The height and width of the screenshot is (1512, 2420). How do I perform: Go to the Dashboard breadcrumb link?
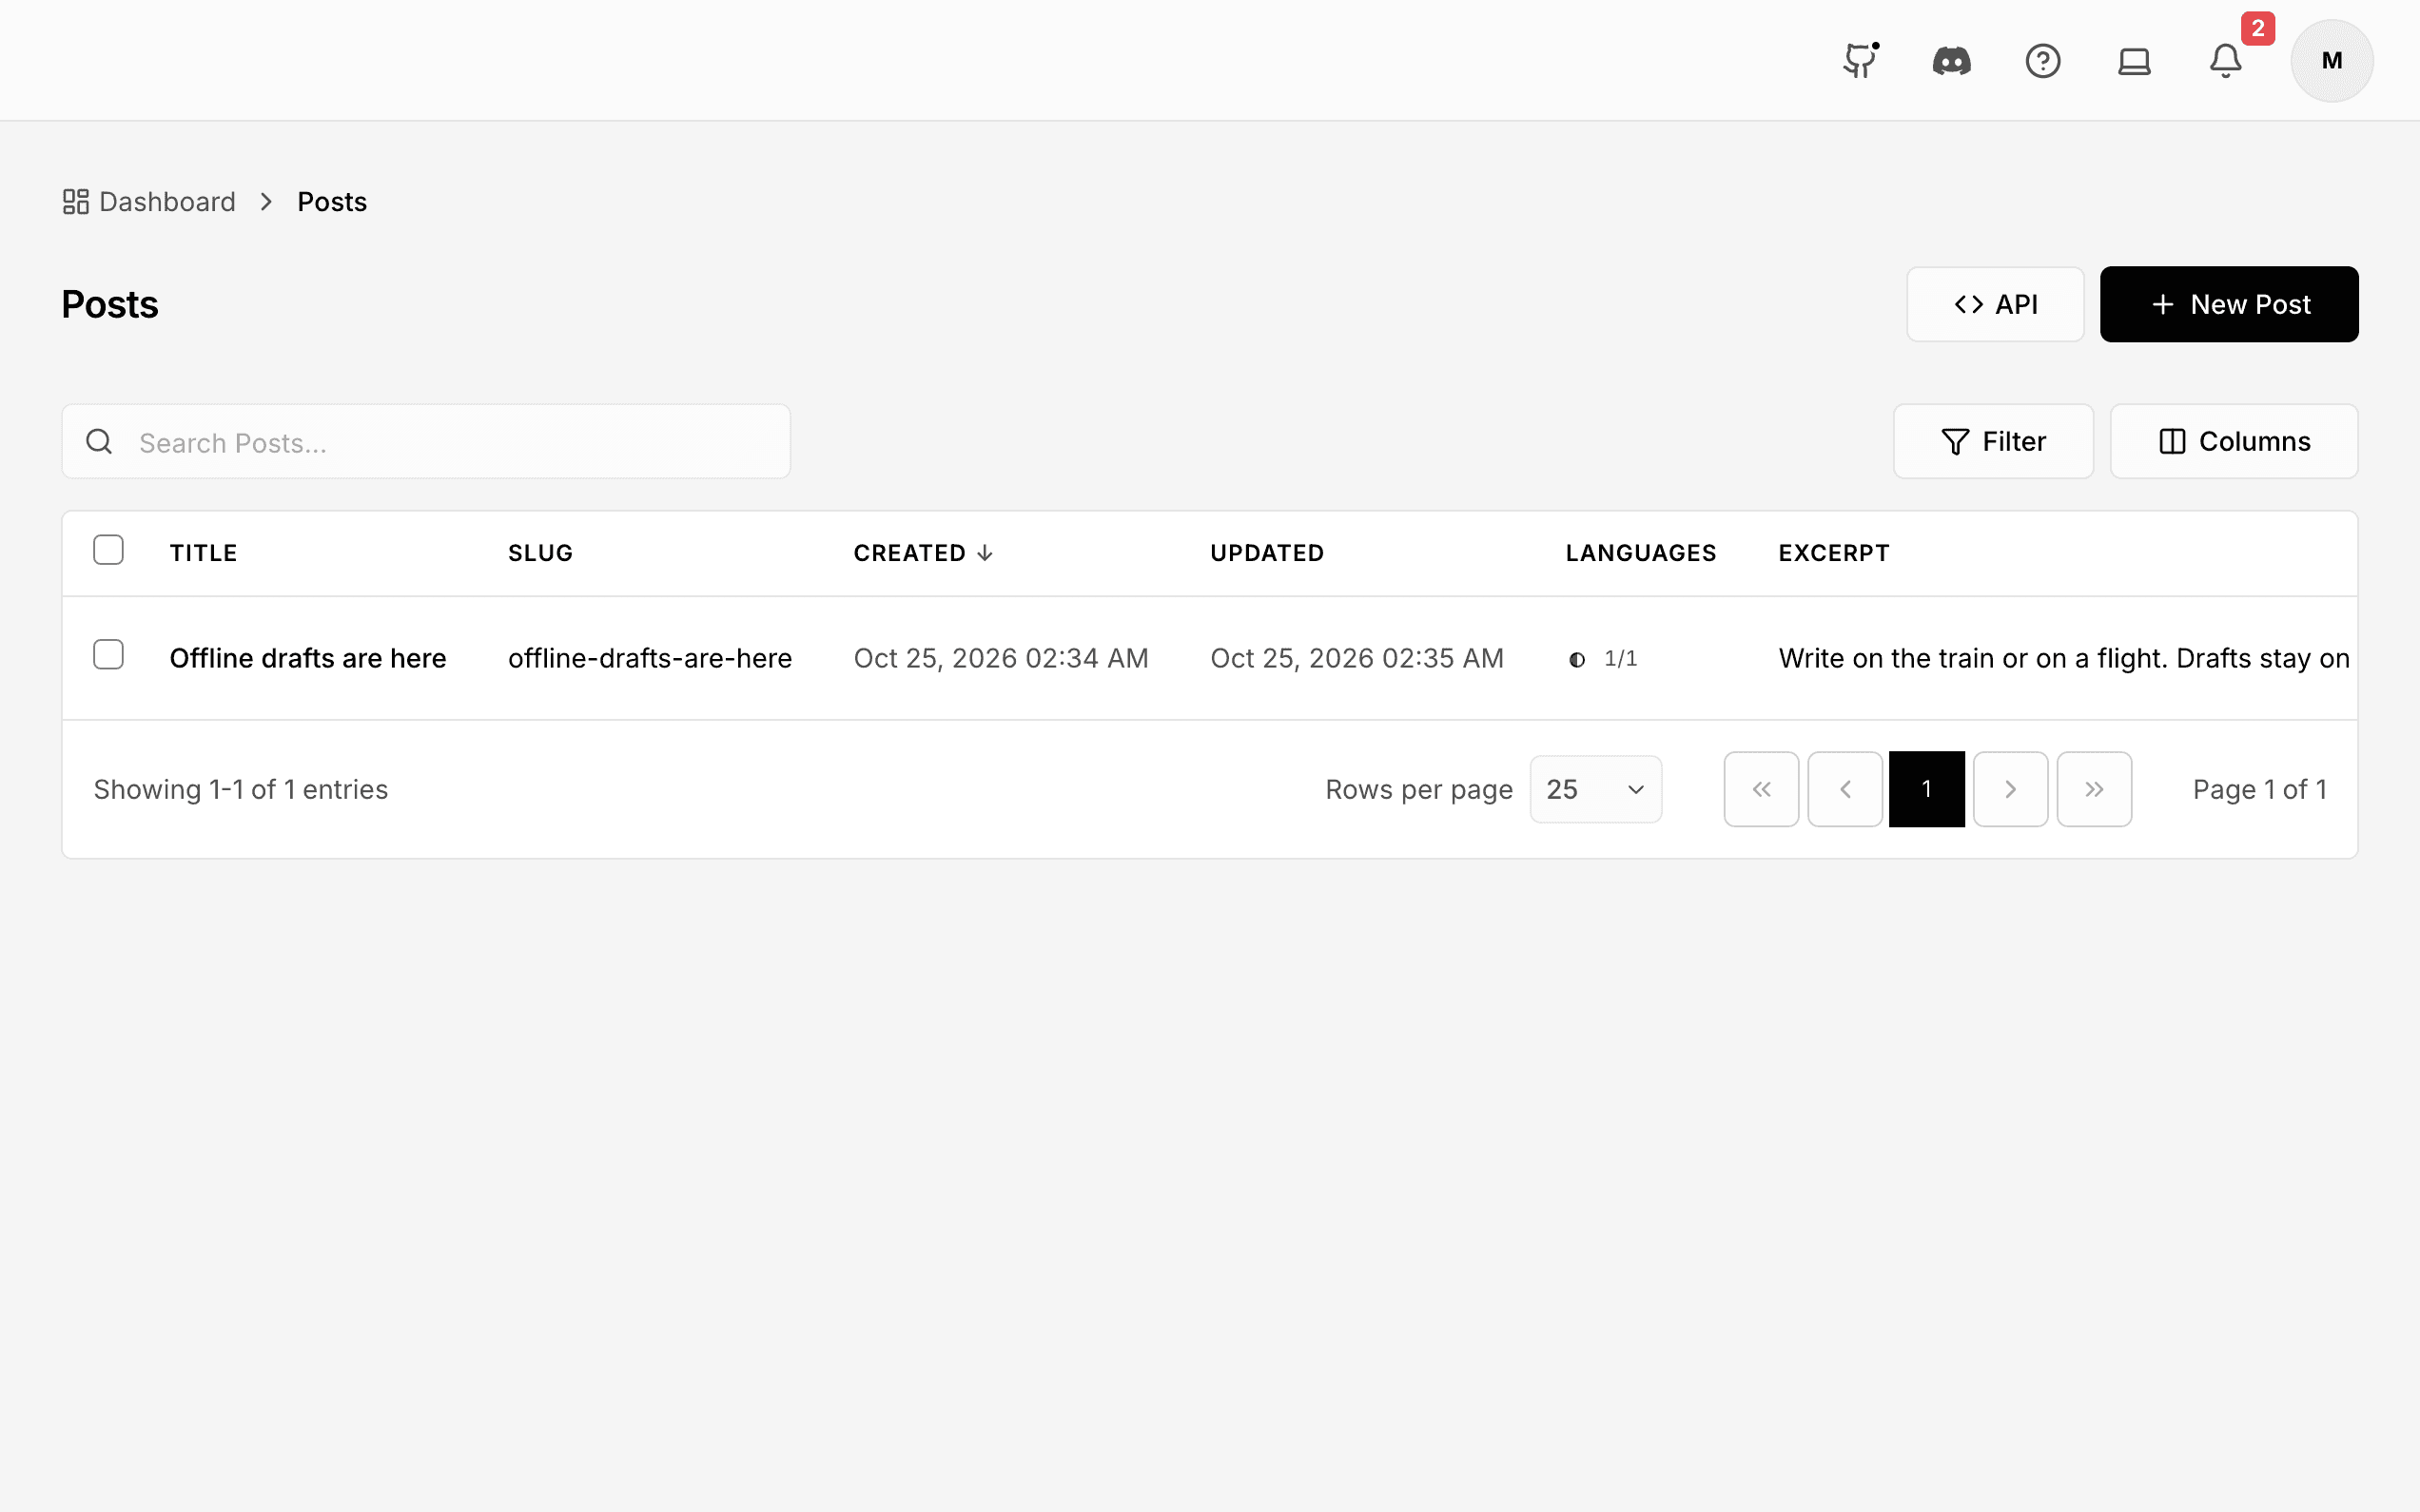[167, 202]
